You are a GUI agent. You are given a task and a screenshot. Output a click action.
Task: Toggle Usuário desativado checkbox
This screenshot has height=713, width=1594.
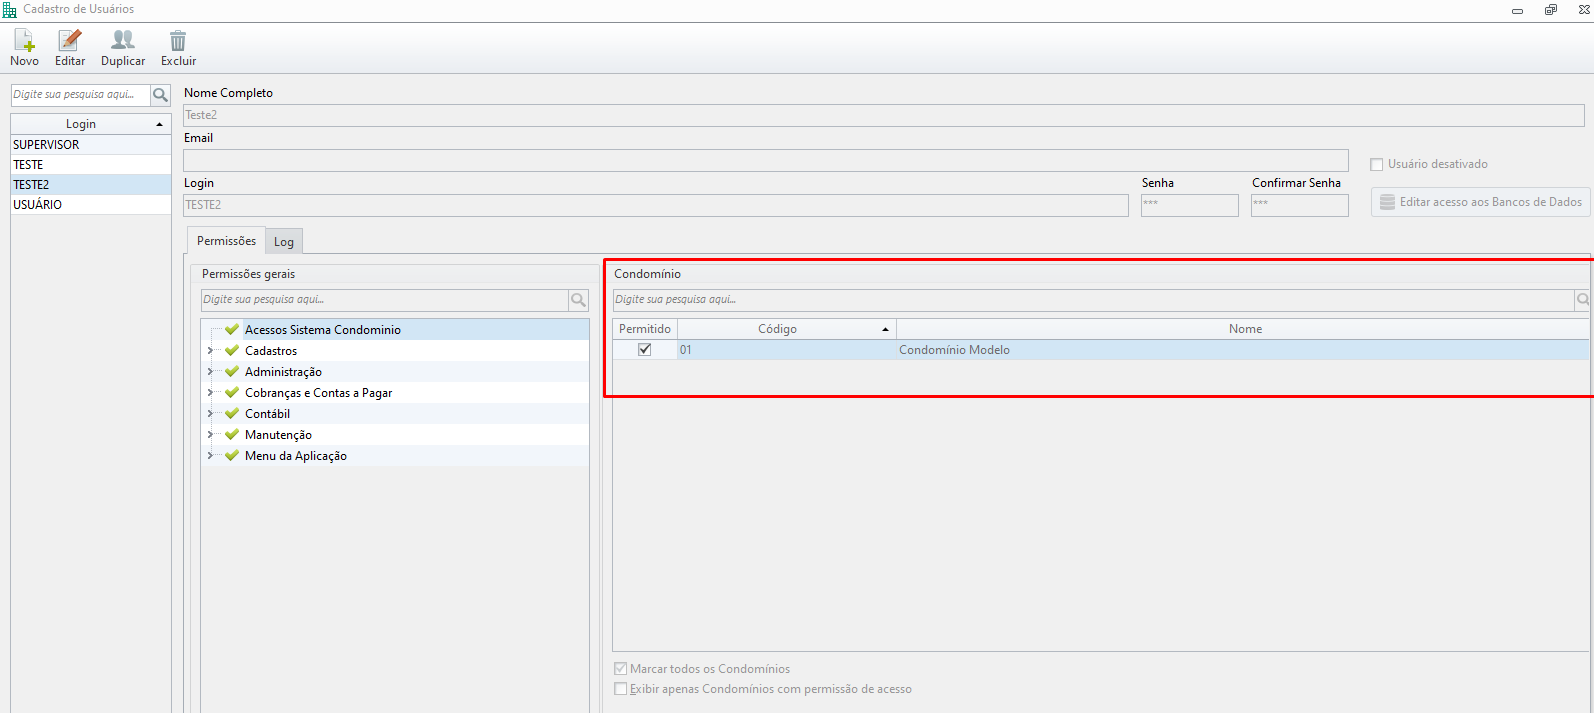(x=1376, y=164)
